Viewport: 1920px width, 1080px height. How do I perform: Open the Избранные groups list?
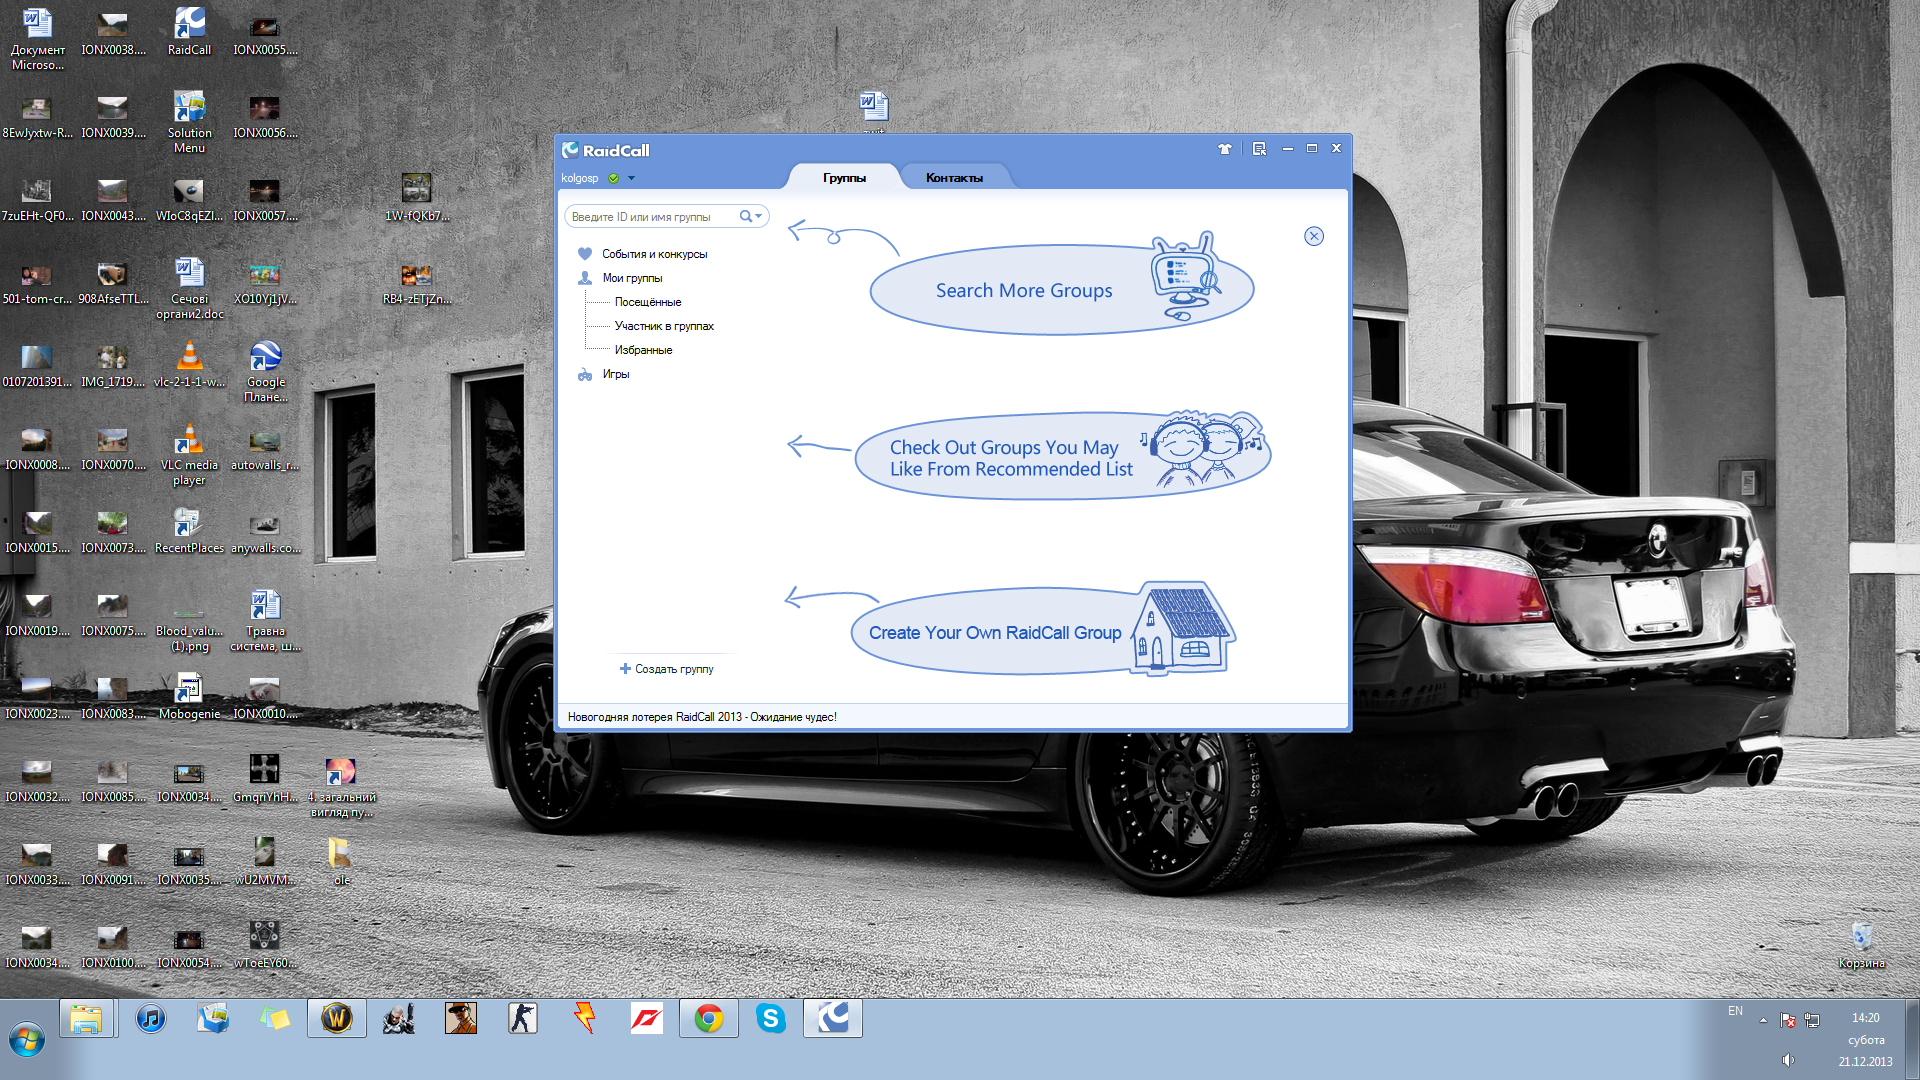pyautogui.click(x=643, y=350)
